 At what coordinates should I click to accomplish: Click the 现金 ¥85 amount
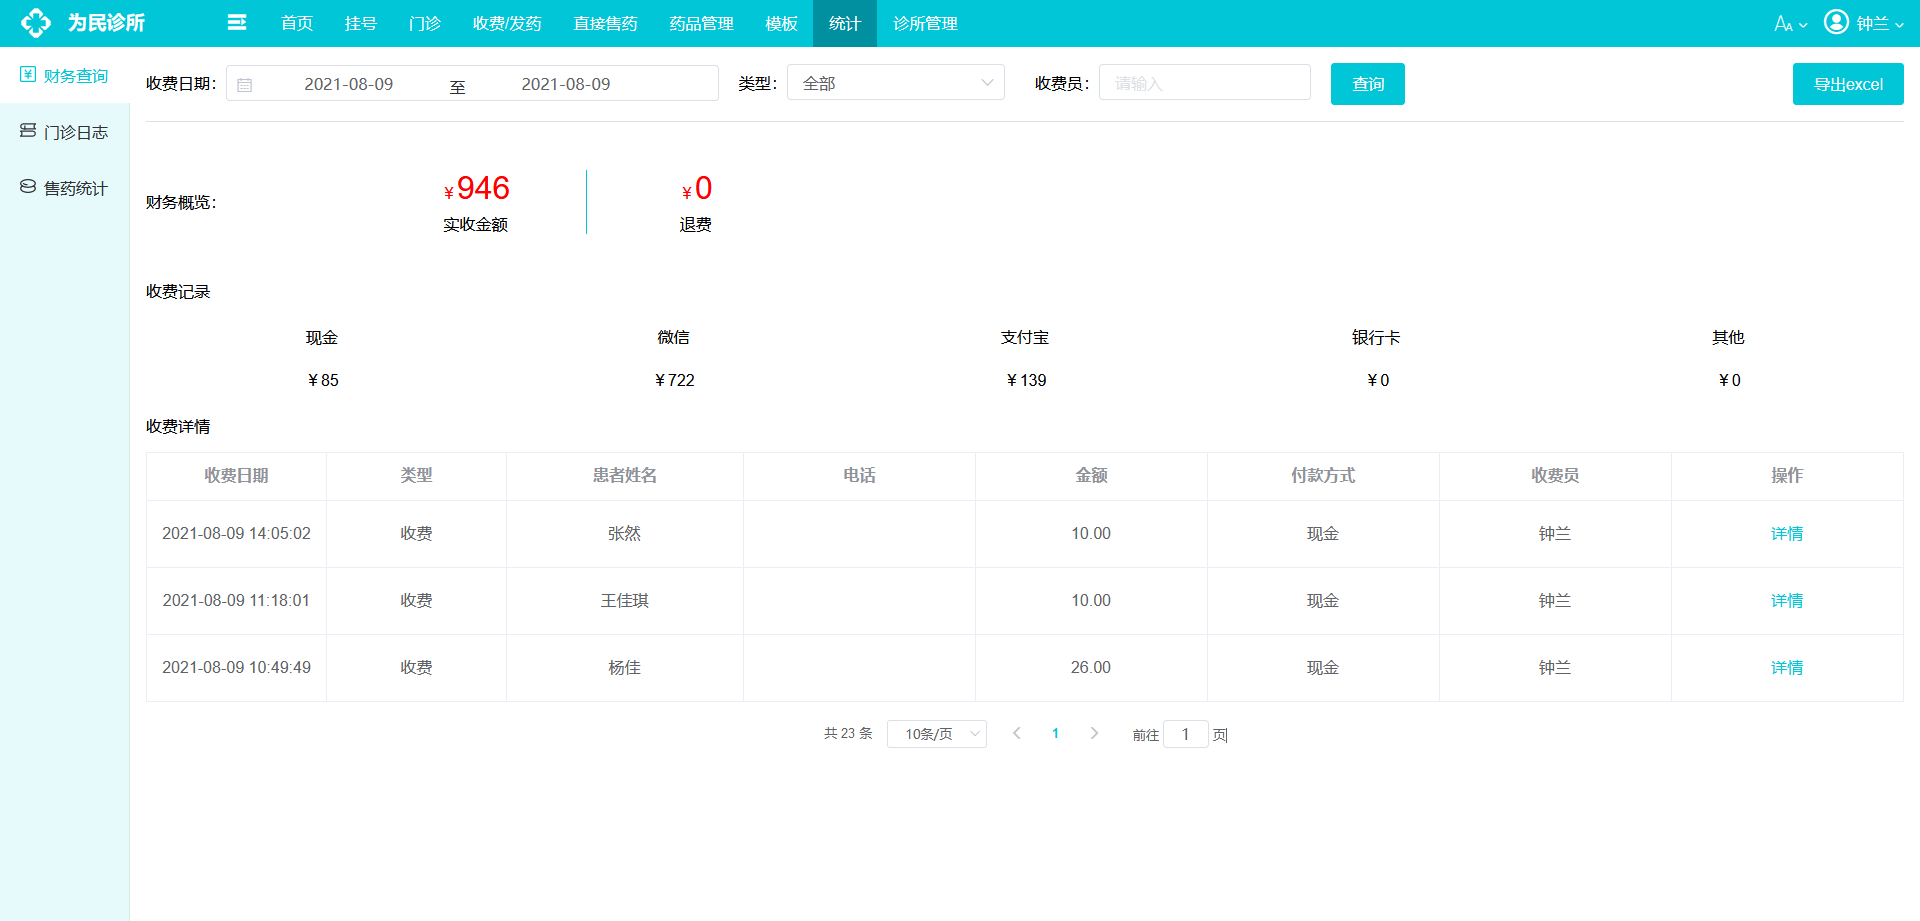[323, 380]
